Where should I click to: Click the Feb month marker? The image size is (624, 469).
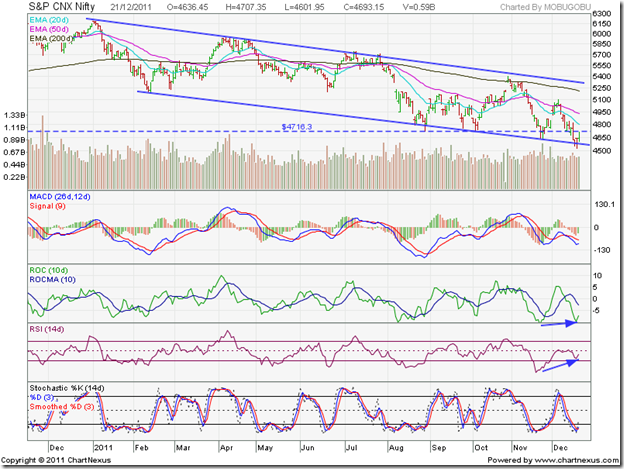[x=141, y=448]
